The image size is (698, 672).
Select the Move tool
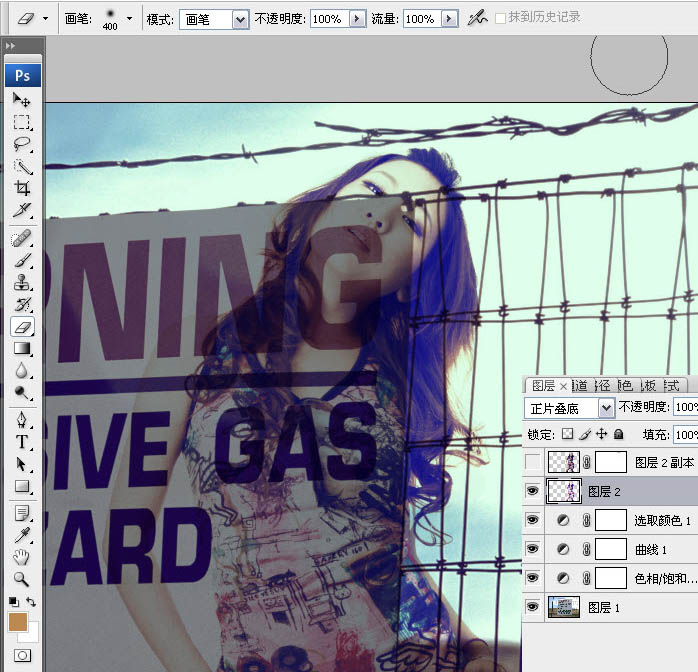click(x=21, y=100)
